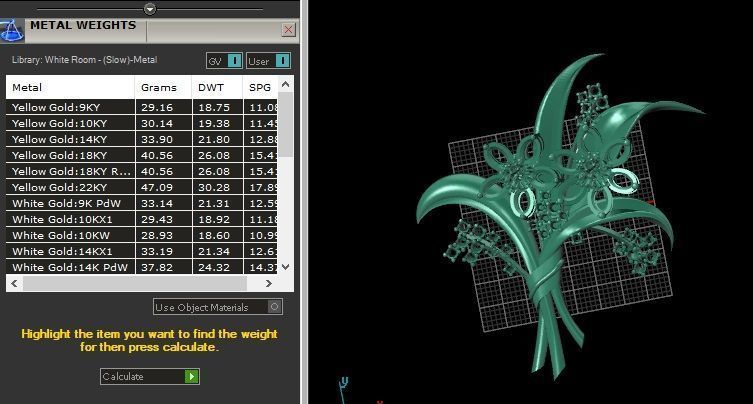Click the 24.32 DWT cell
The image size is (753, 404).
[218, 267]
